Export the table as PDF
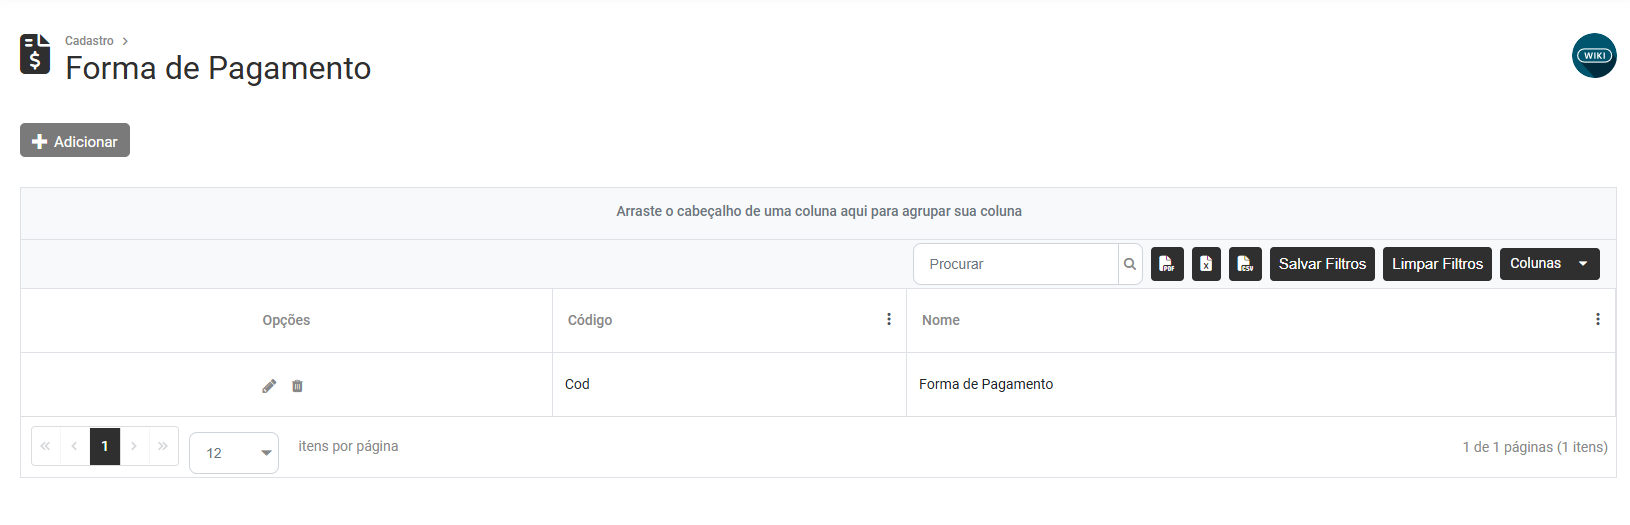1630x525 pixels. [1167, 264]
